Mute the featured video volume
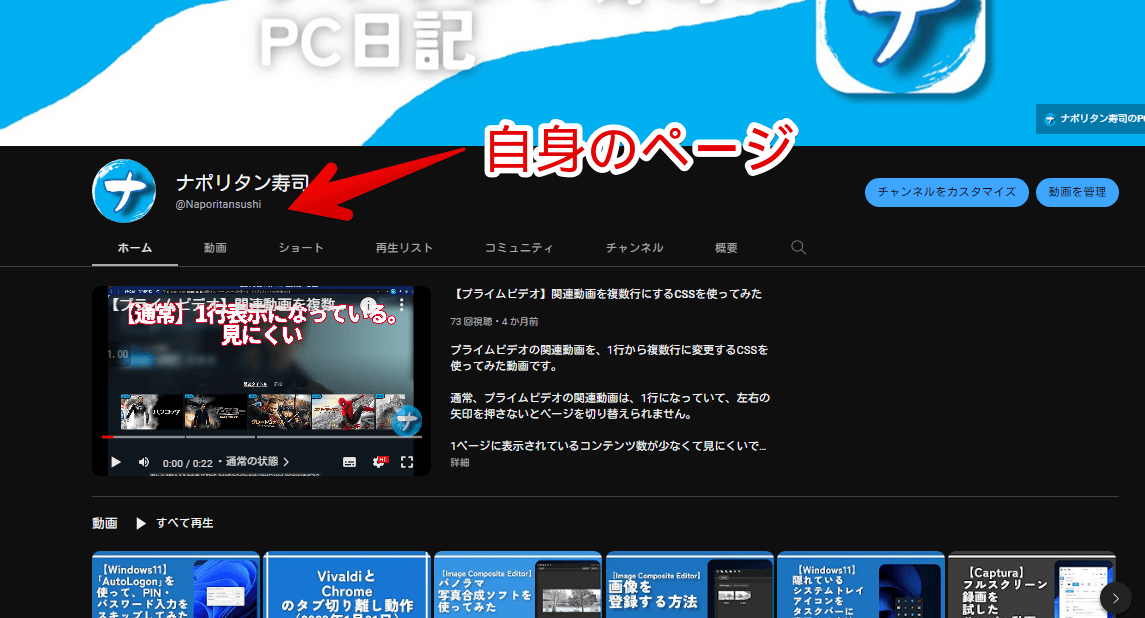The height and width of the screenshot is (618, 1145). (x=144, y=462)
